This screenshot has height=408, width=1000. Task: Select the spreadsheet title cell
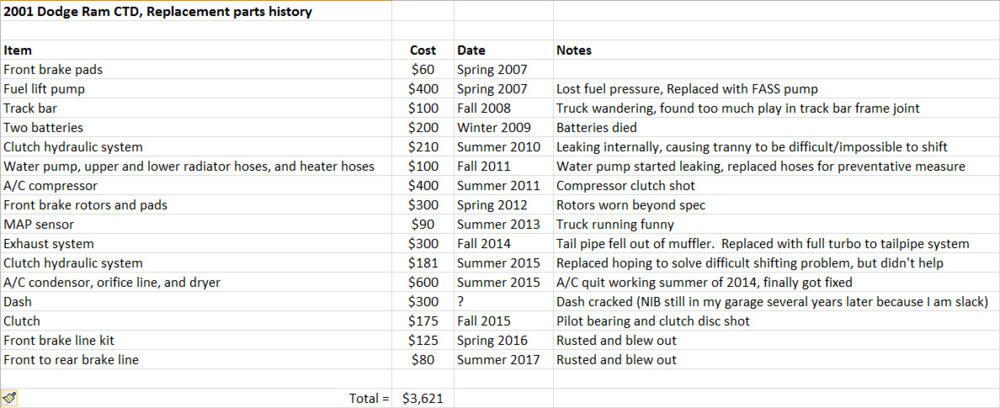click(x=158, y=12)
